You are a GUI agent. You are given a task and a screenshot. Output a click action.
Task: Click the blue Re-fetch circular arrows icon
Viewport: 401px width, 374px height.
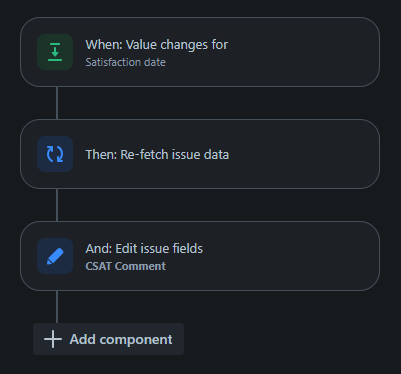pyautogui.click(x=55, y=154)
